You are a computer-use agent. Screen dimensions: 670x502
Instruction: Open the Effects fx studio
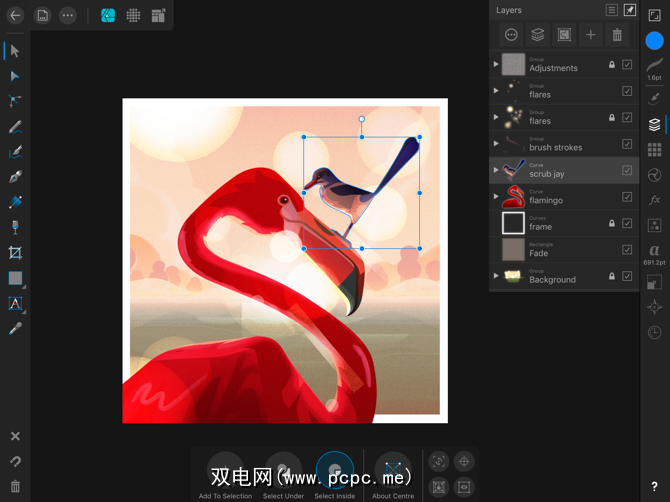(x=654, y=200)
